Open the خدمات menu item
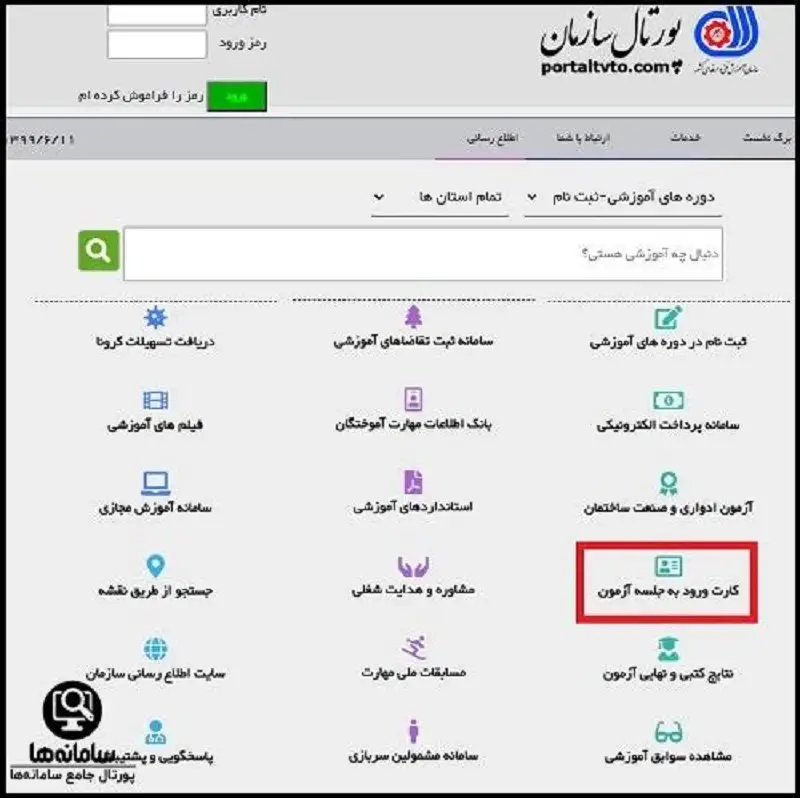This screenshot has width=800, height=798. 685,138
